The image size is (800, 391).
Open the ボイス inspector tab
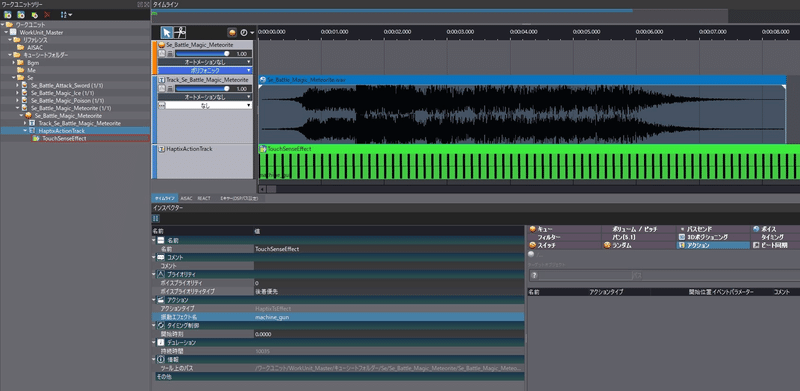776,229
